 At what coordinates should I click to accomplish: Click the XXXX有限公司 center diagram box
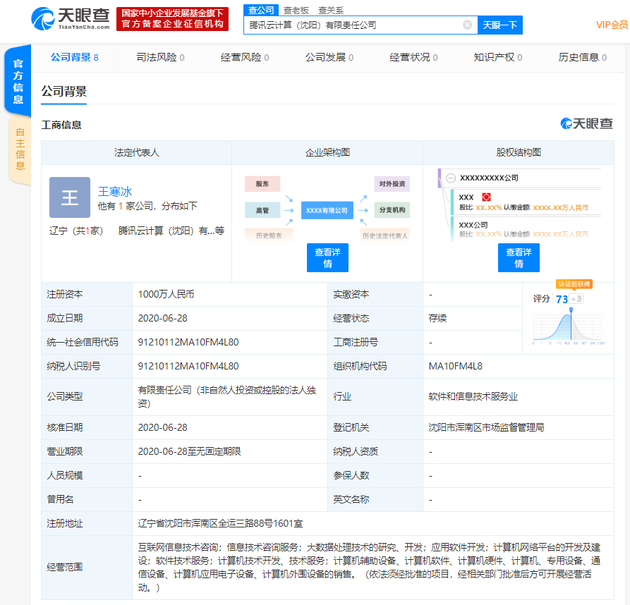click(327, 210)
